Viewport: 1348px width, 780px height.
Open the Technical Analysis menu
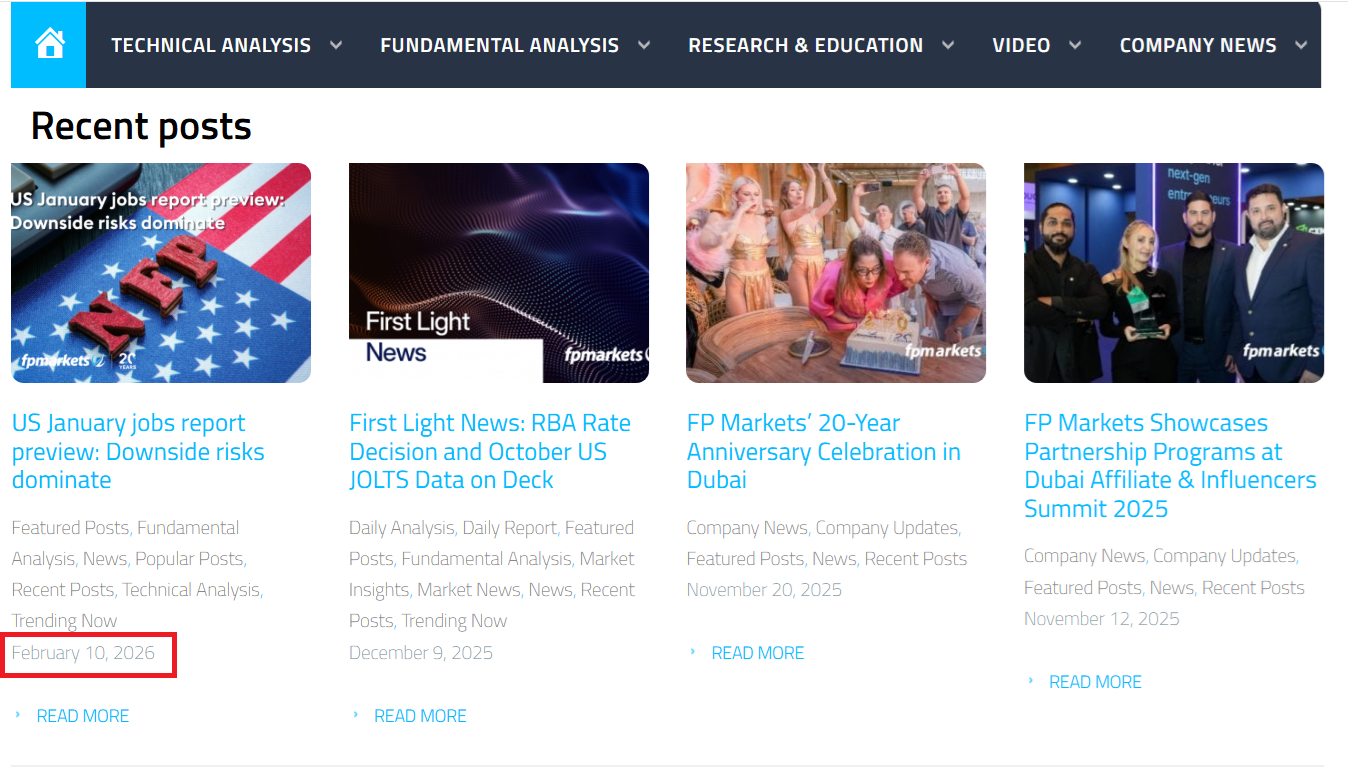[x=211, y=45]
